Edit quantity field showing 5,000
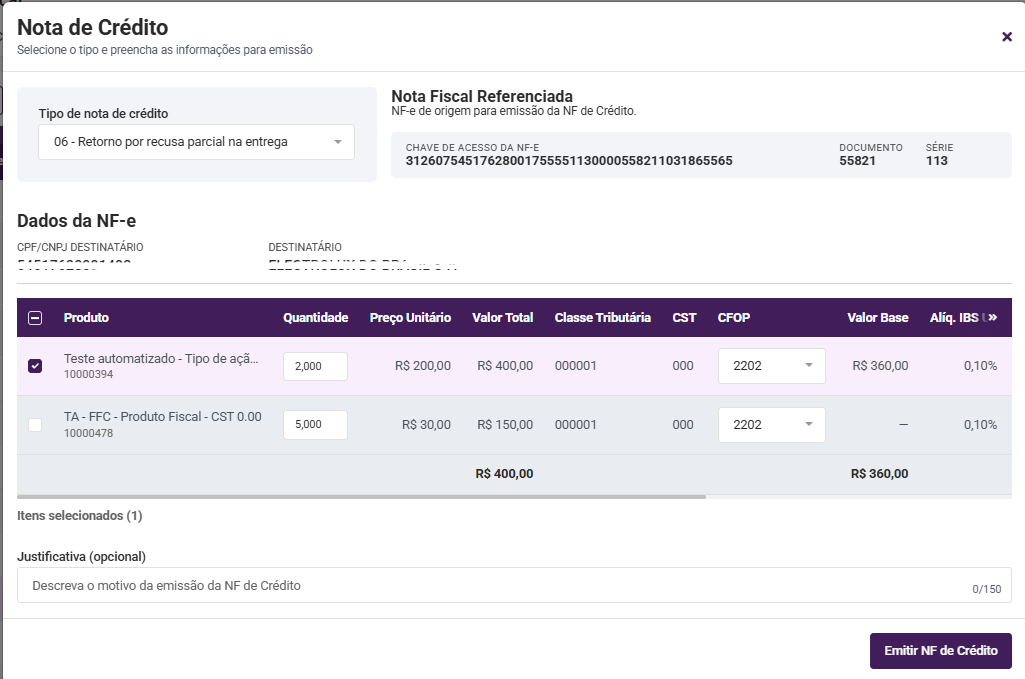 [x=315, y=425]
